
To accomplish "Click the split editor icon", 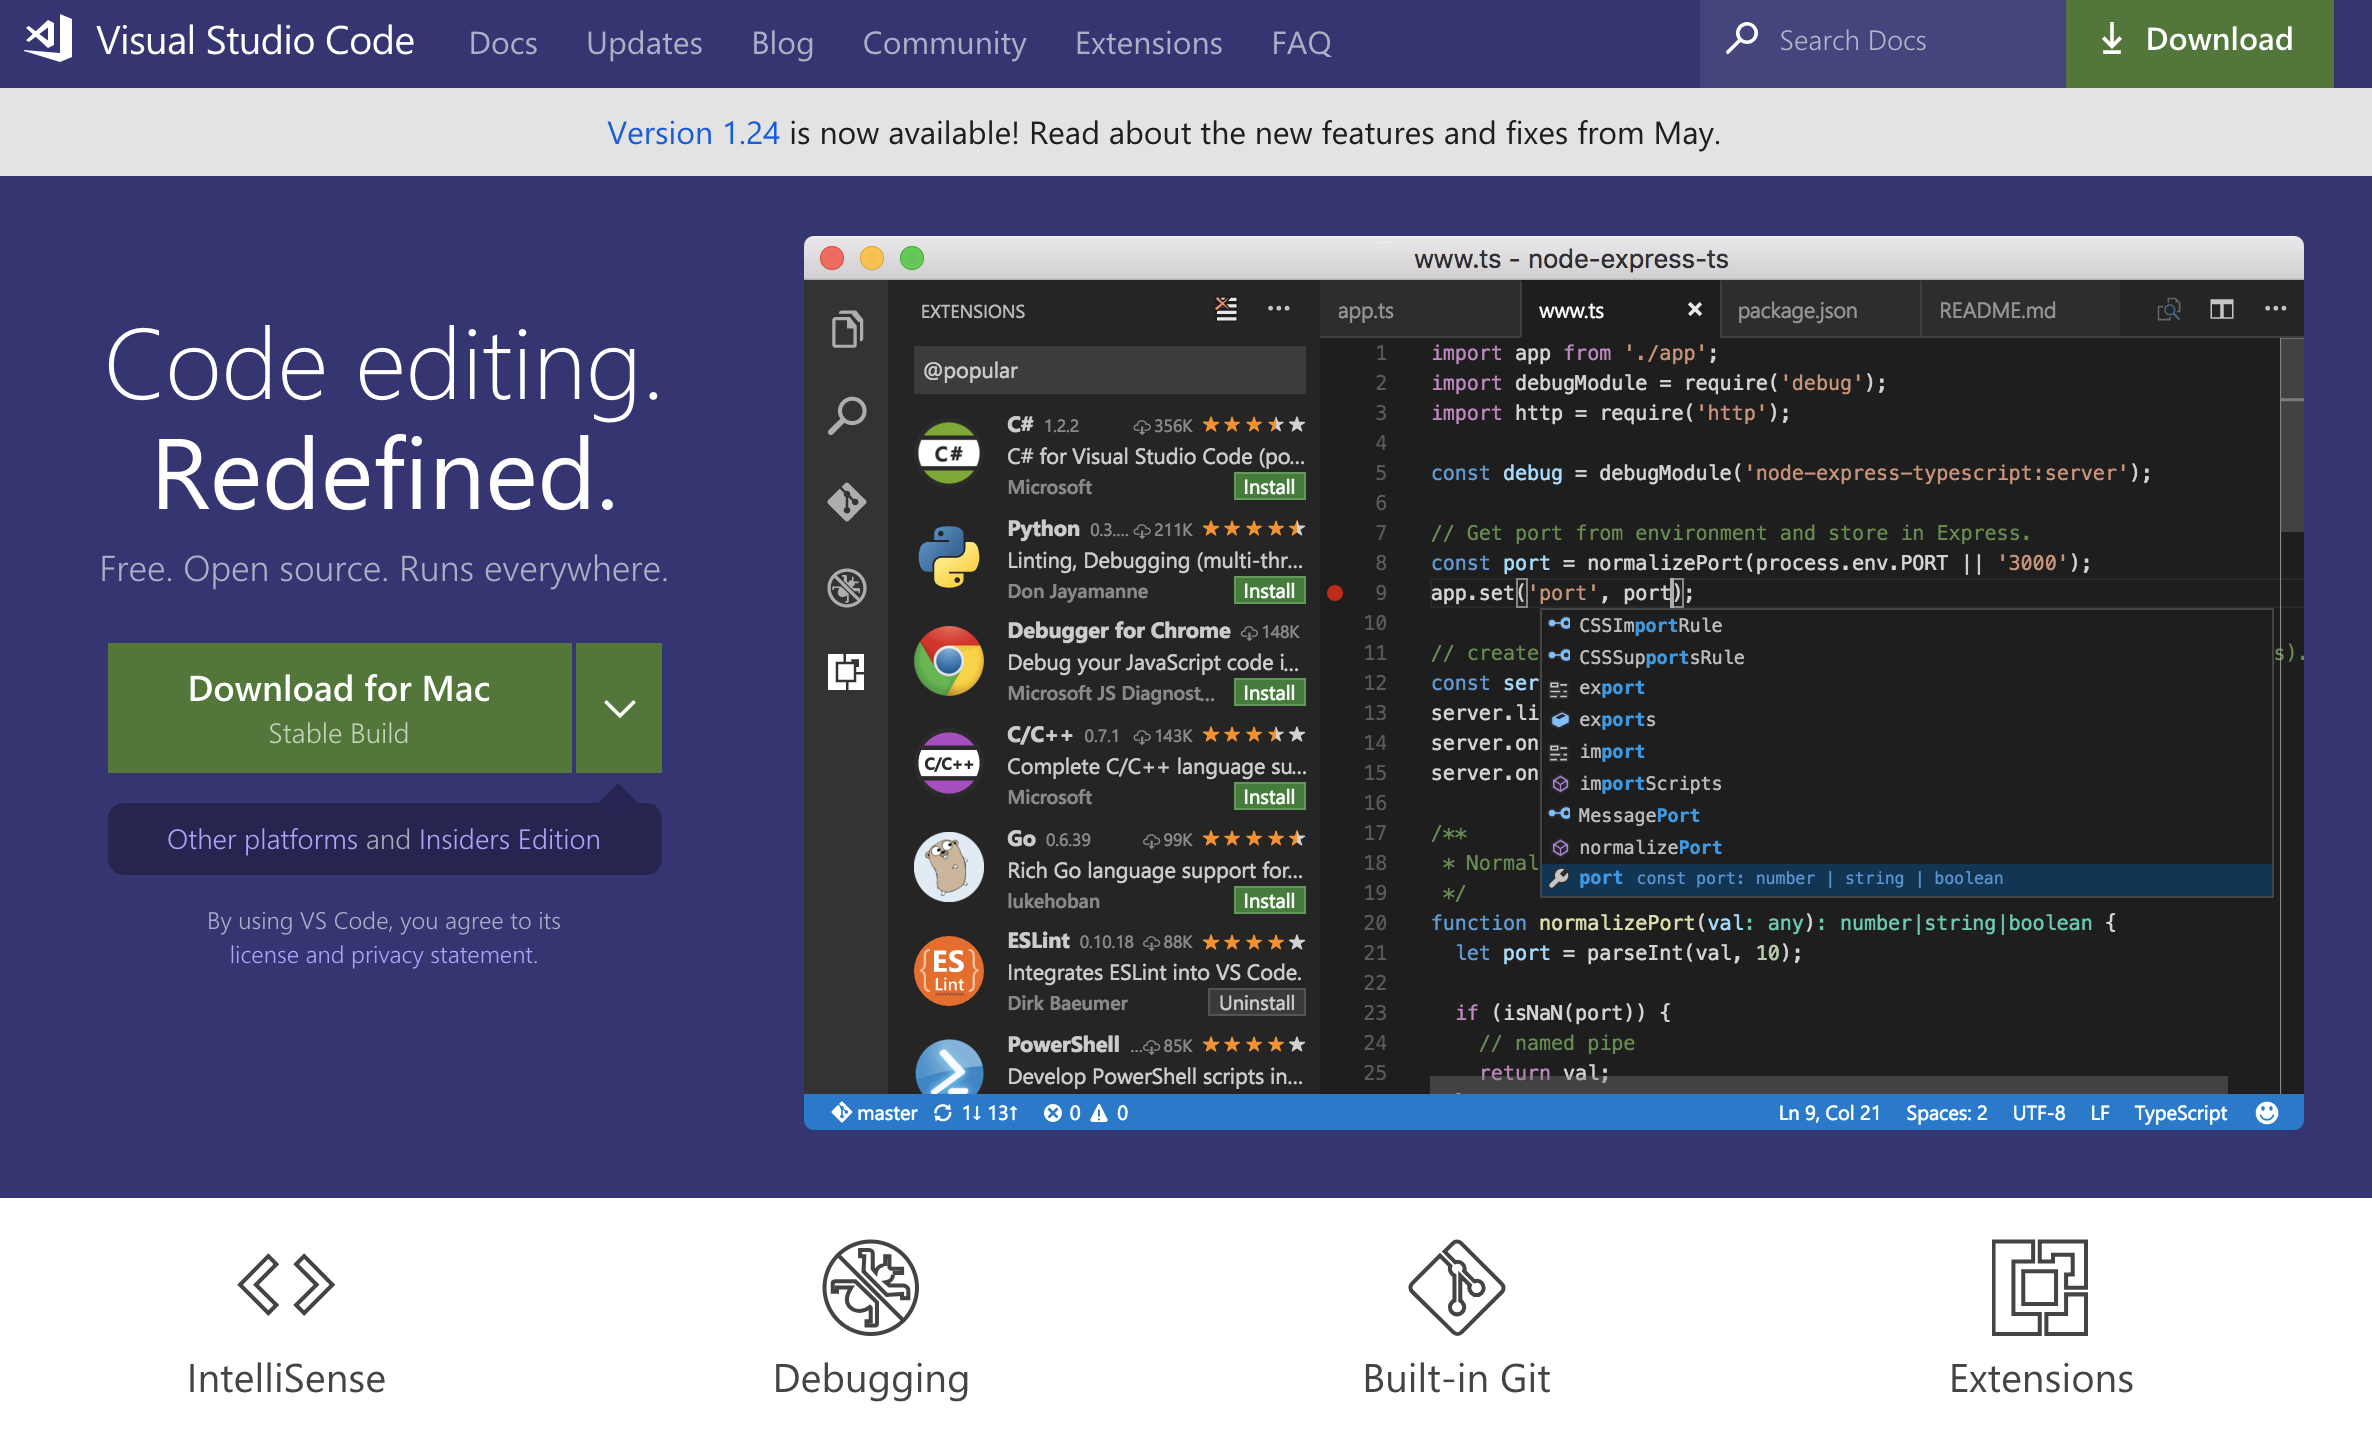I will (x=2221, y=310).
